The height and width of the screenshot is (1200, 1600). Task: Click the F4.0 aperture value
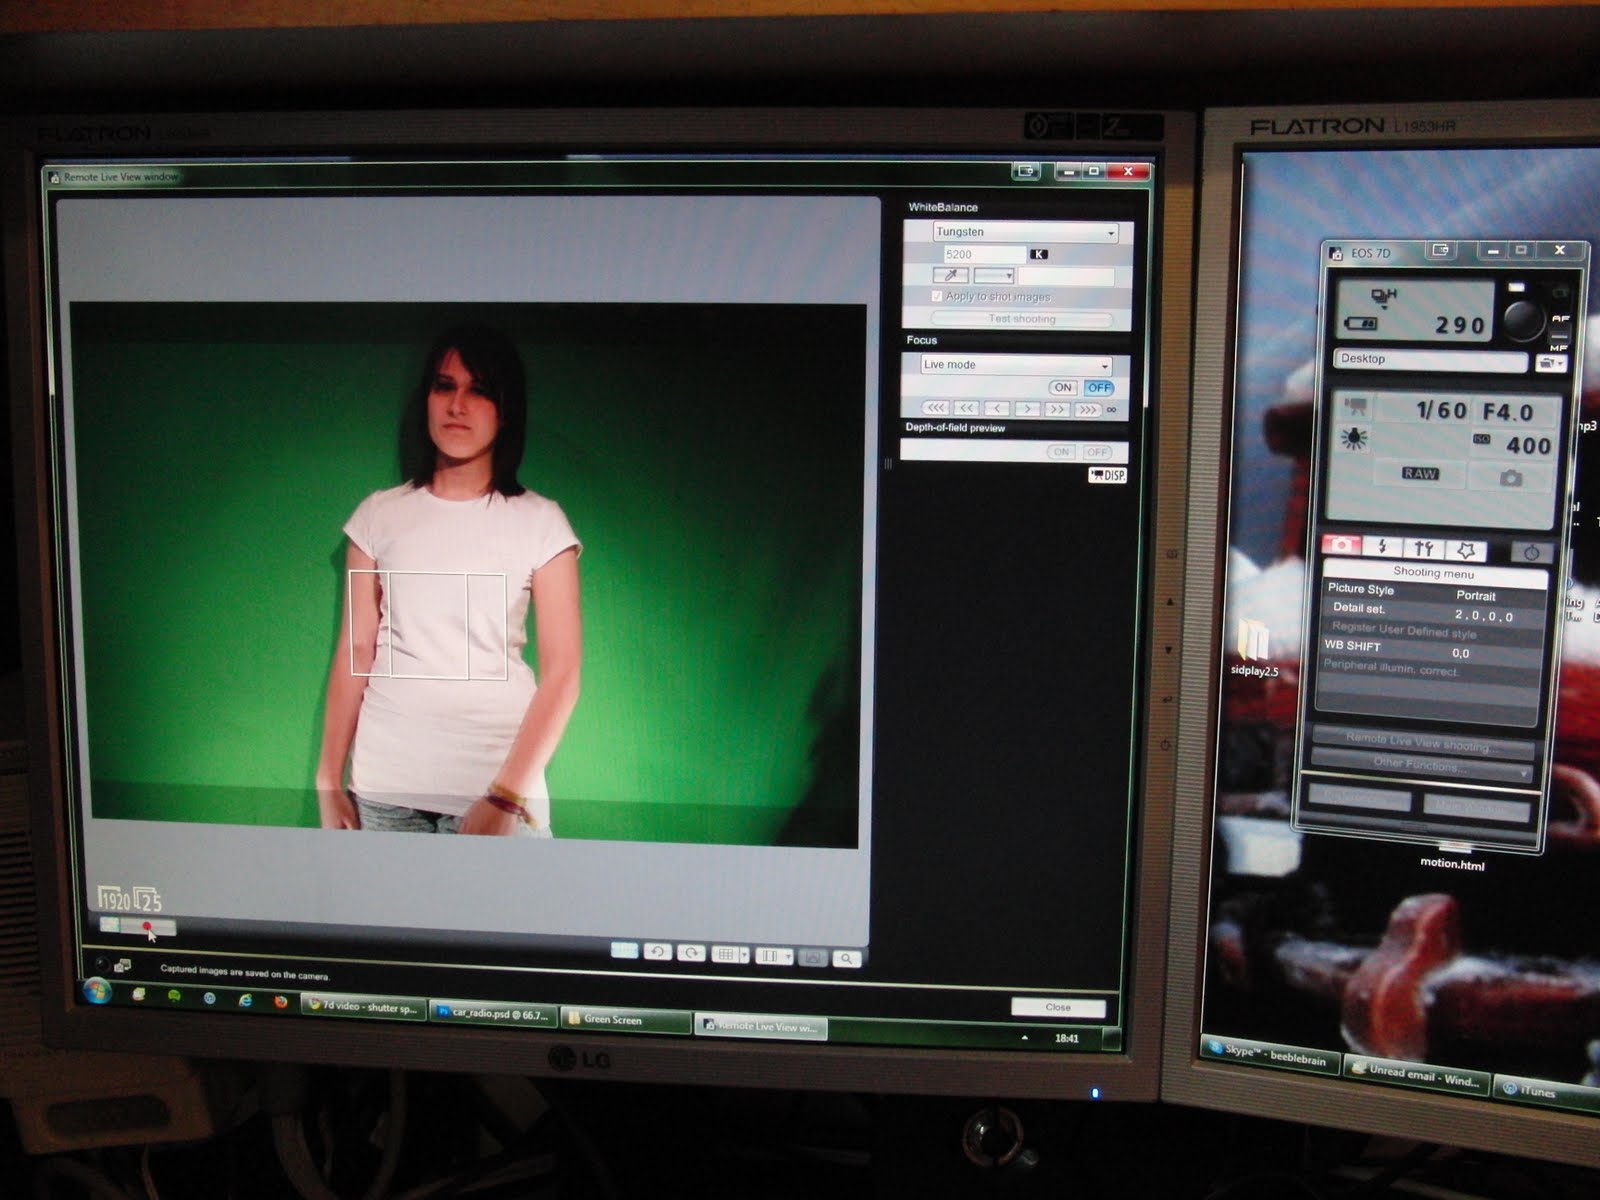(x=1508, y=412)
